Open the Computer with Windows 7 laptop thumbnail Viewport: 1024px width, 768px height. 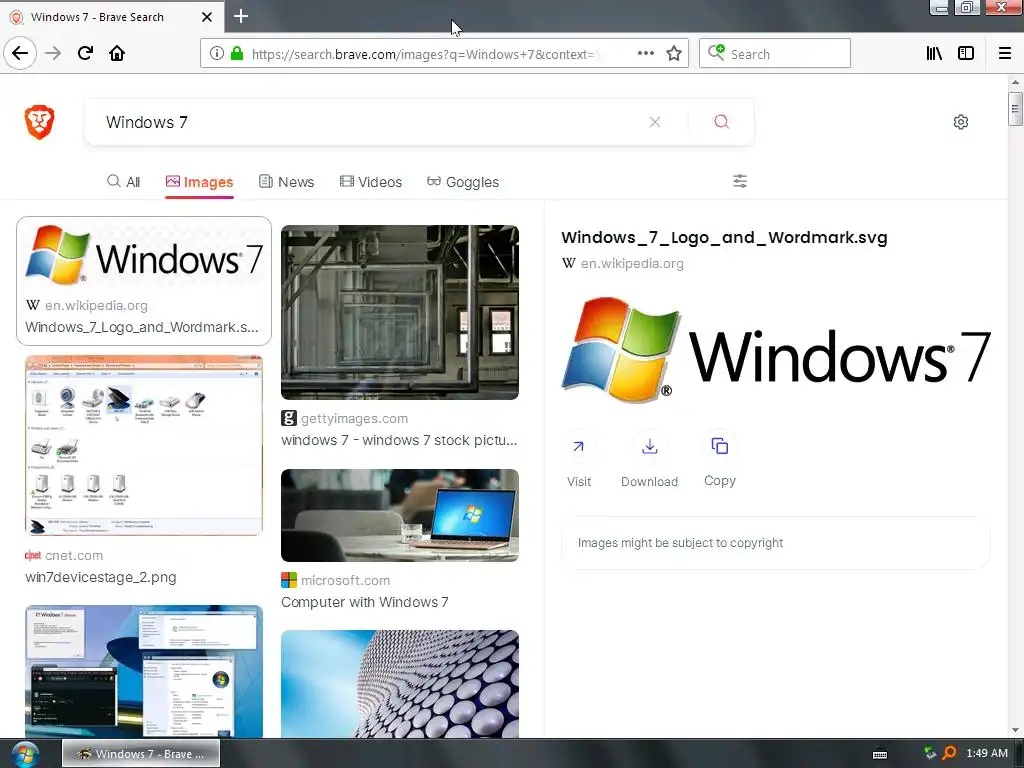click(400, 515)
